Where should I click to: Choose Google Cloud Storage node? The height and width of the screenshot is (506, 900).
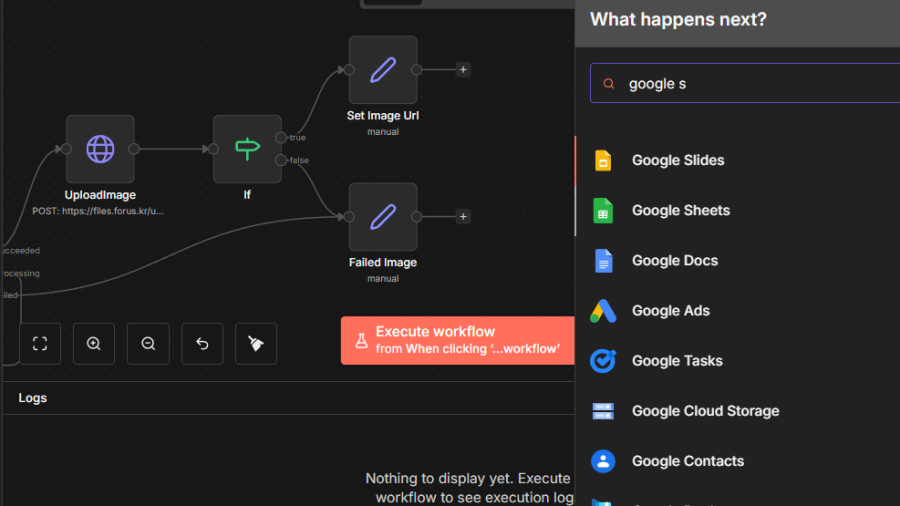pos(704,411)
